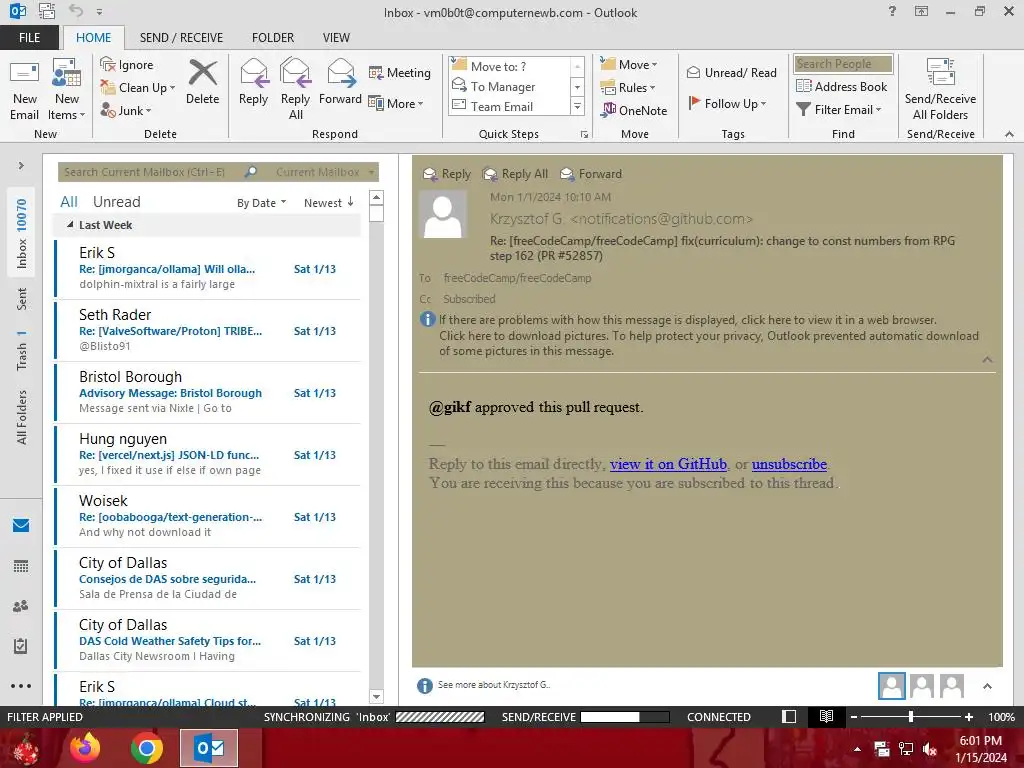Delete the selected message
This screenshot has width=1024, height=768.
coord(202,82)
